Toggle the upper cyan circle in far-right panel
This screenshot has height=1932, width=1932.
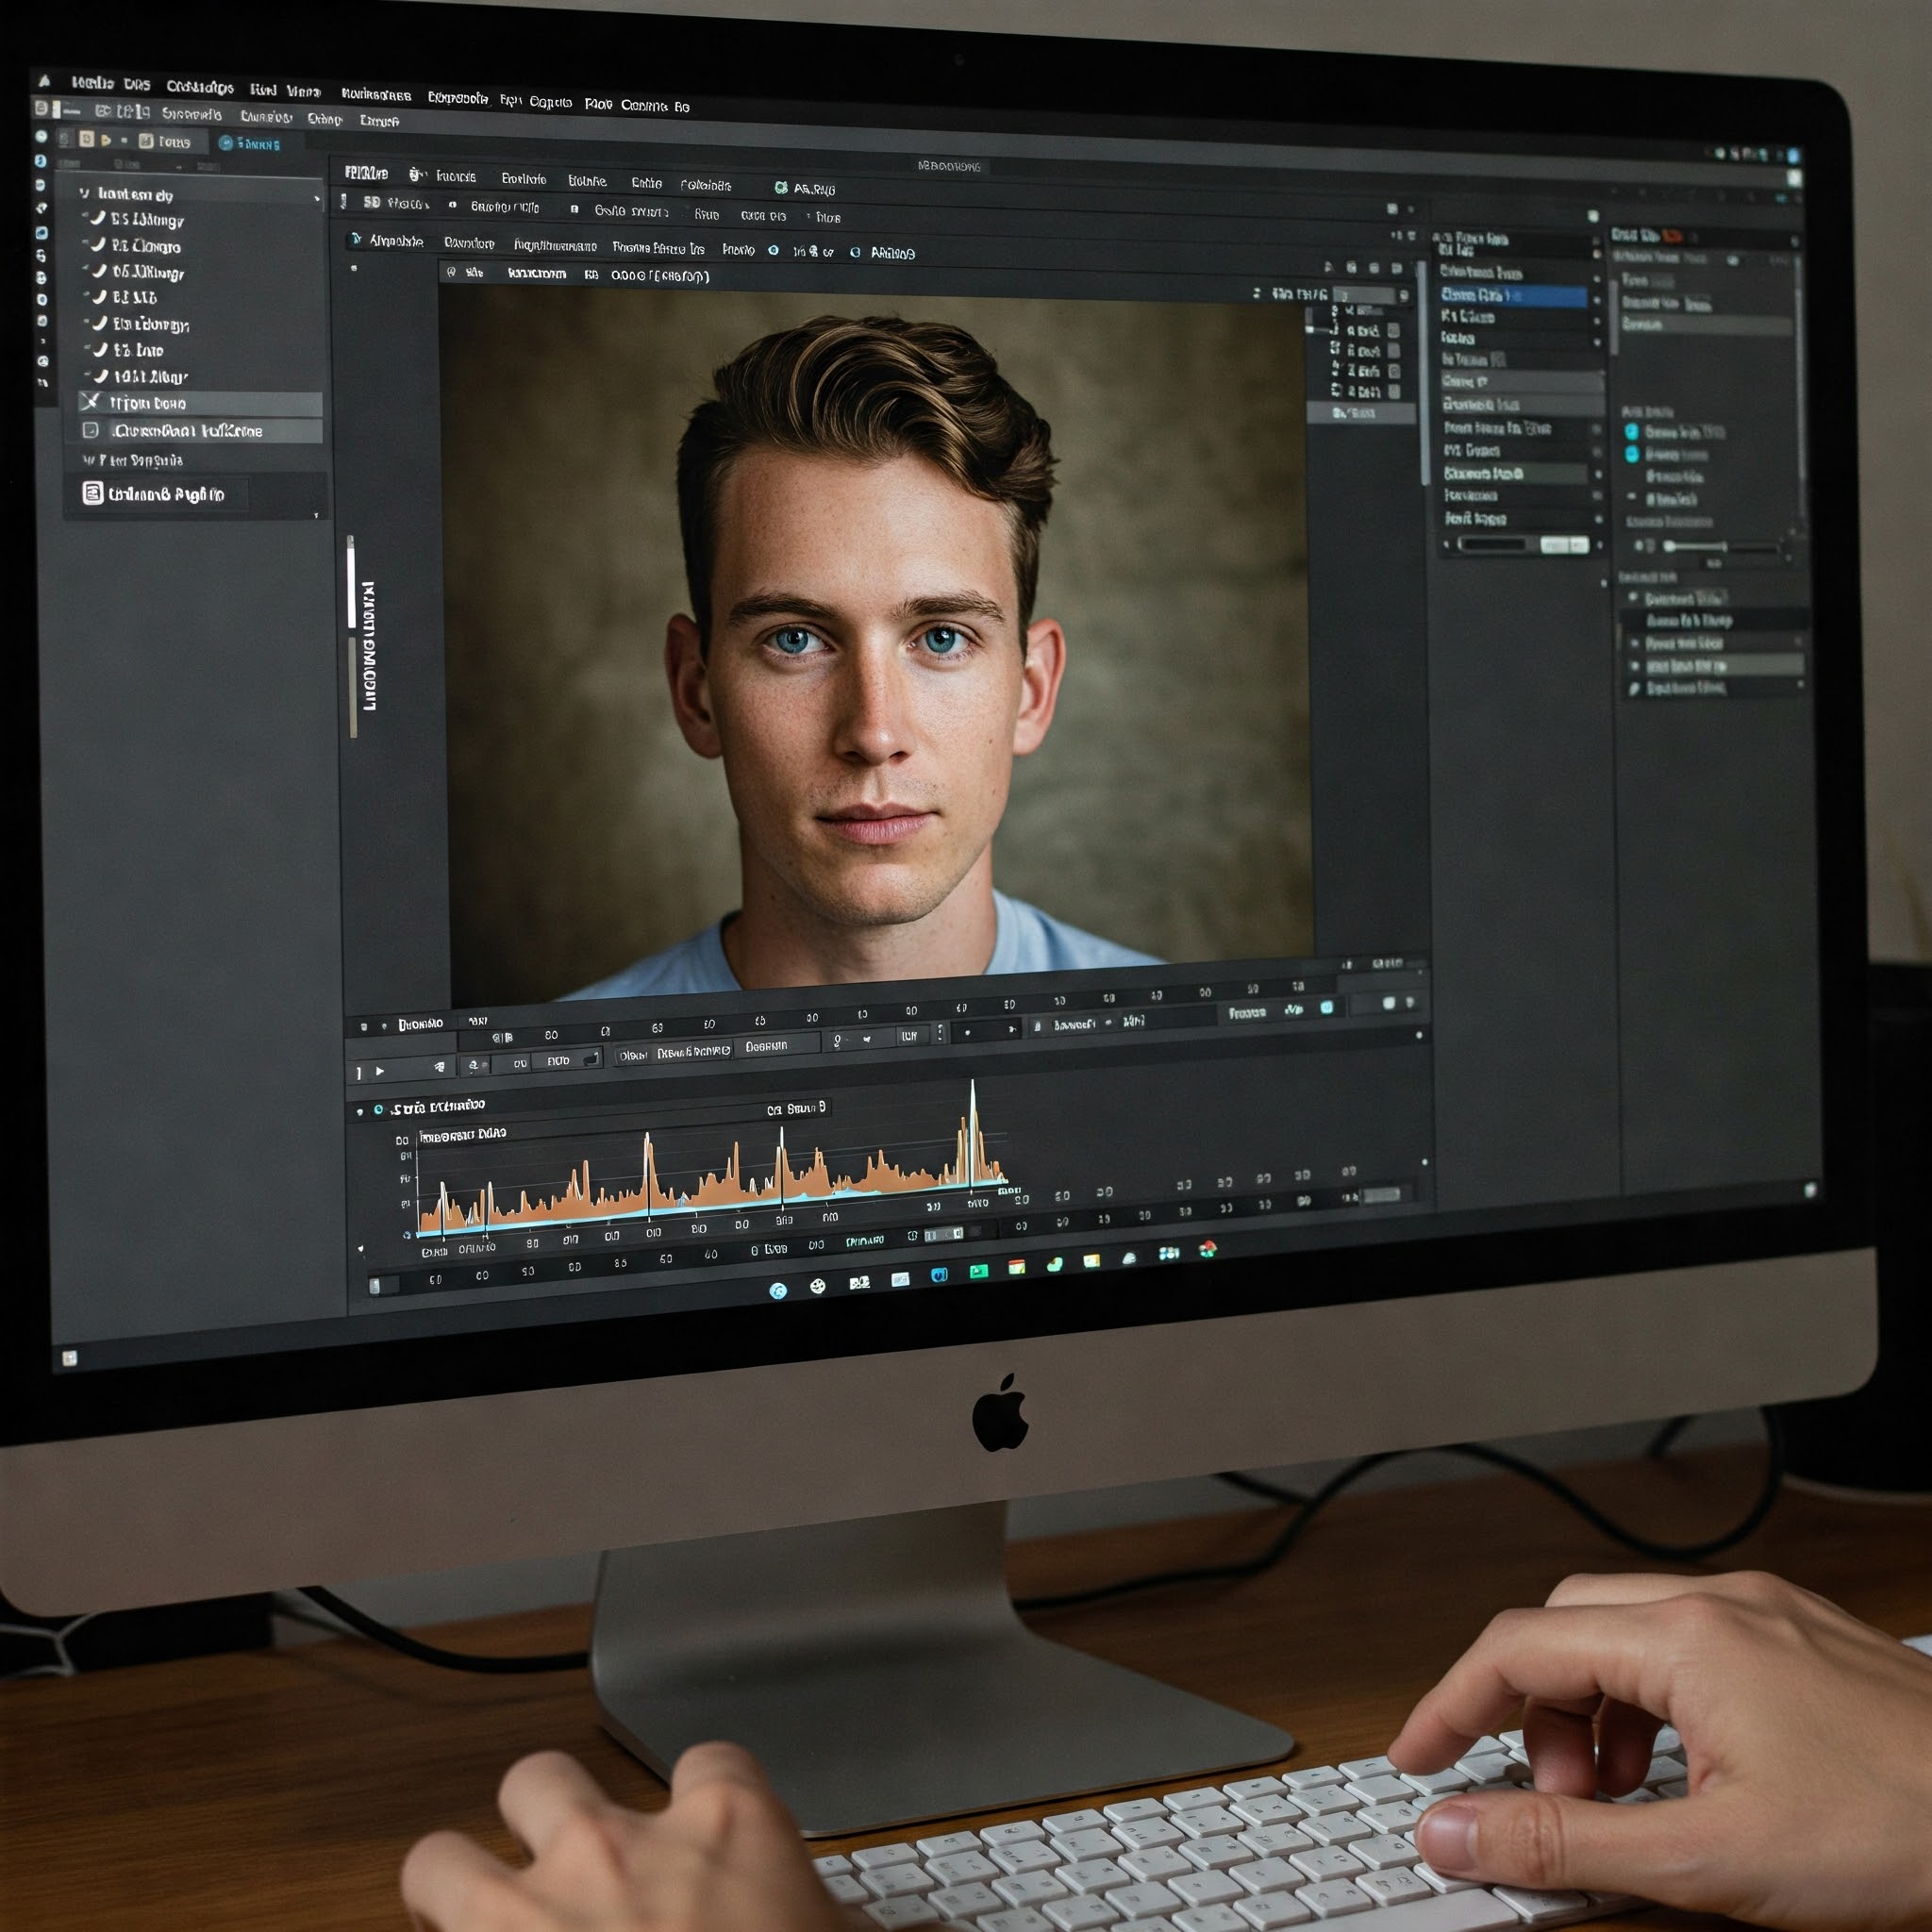click(x=1632, y=432)
